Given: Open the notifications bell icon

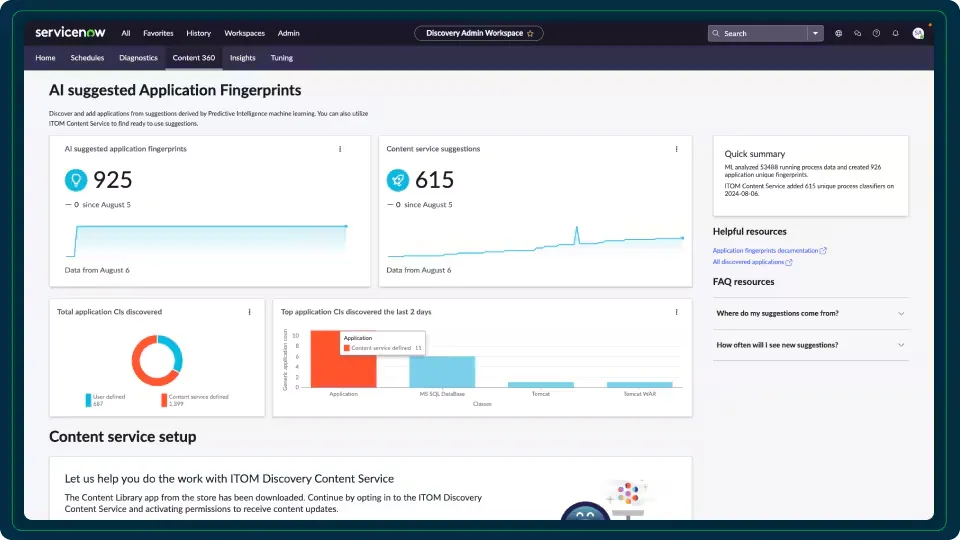Looking at the screenshot, I should [x=895, y=34].
